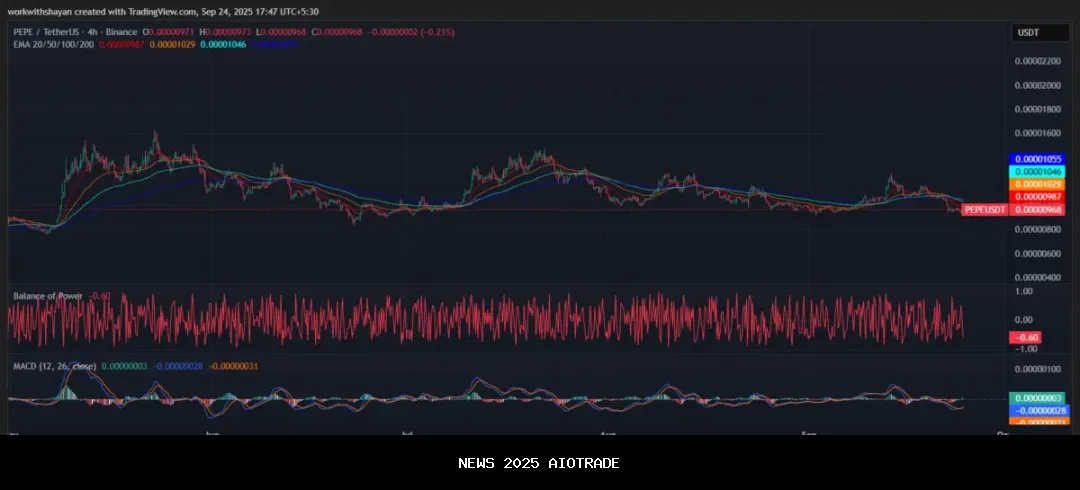The width and height of the screenshot is (1080, 490).
Task: Click the 0.00002200 price axis label
Action: click(1036, 61)
